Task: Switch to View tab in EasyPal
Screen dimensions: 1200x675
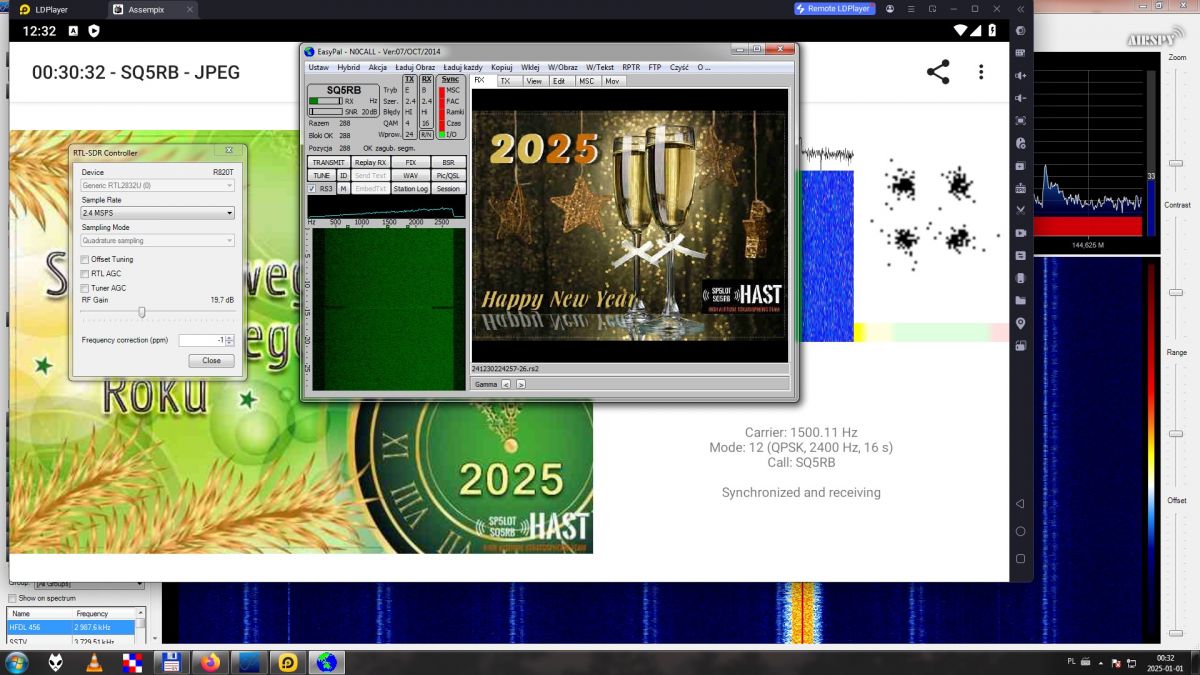Action: click(x=534, y=81)
